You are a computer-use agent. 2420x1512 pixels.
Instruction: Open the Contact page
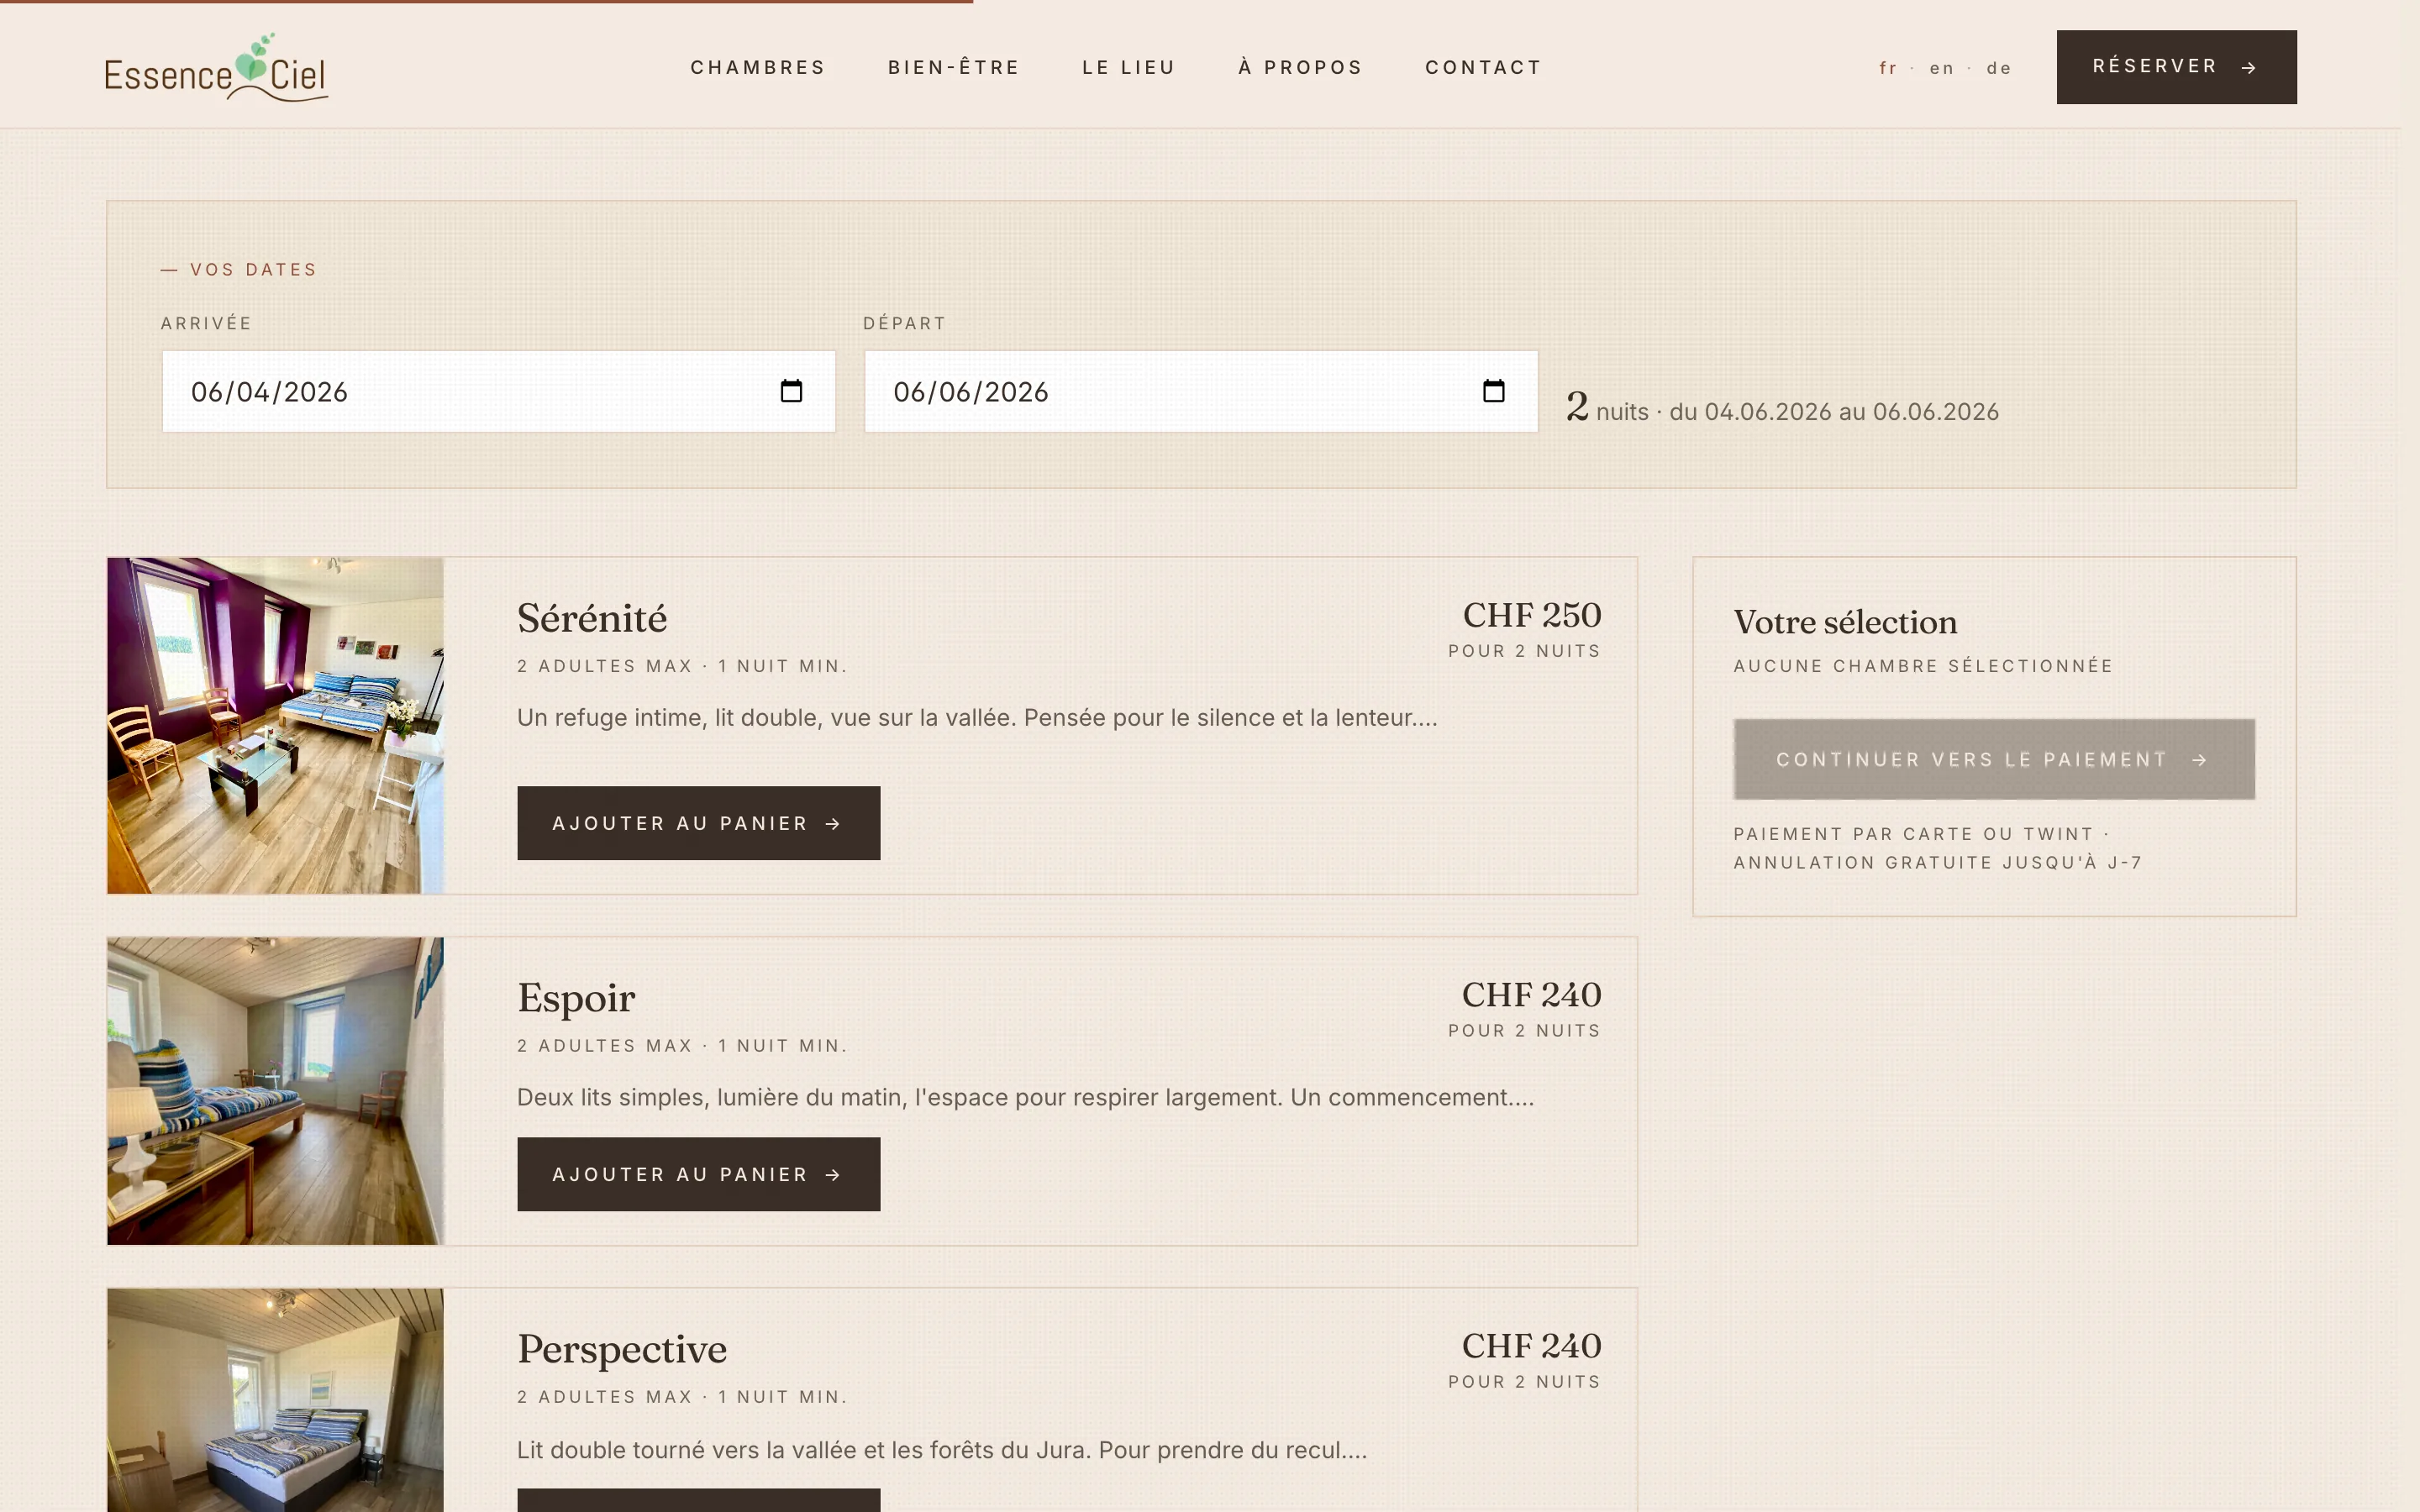click(1483, 67)
